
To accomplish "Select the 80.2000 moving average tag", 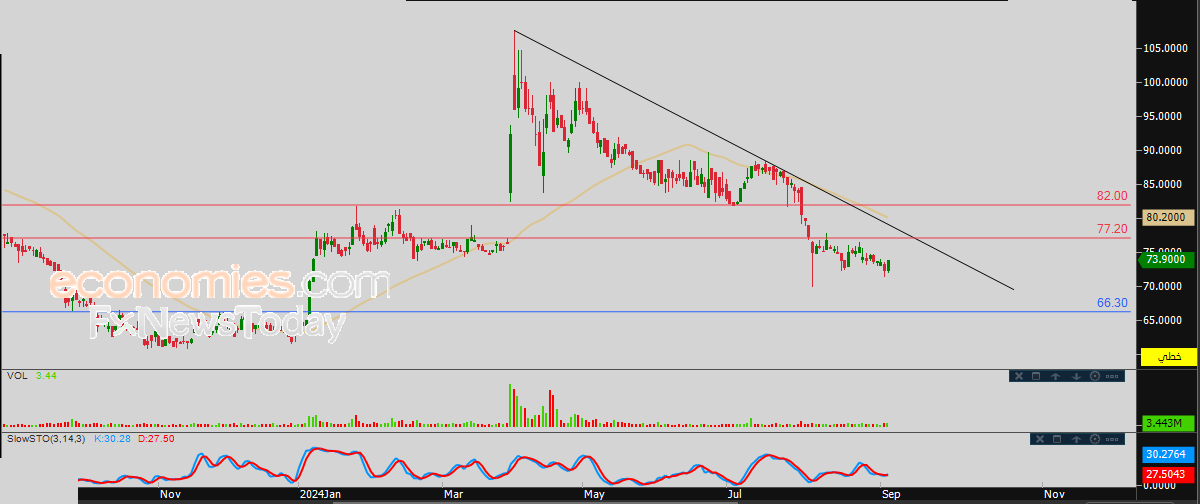I will click(1166, 215).
